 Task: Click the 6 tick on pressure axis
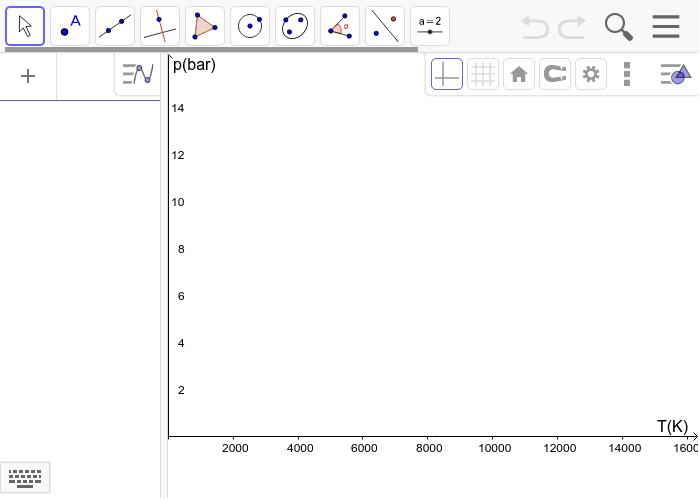181,296
